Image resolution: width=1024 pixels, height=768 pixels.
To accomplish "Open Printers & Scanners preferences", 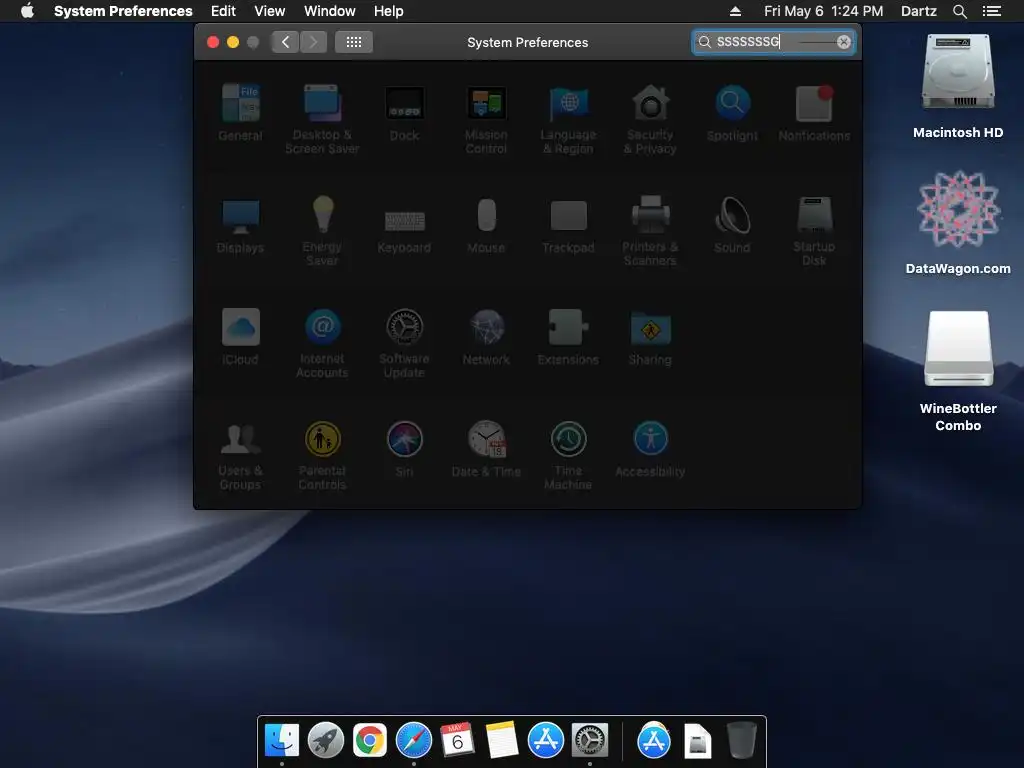I will (650, 231).
